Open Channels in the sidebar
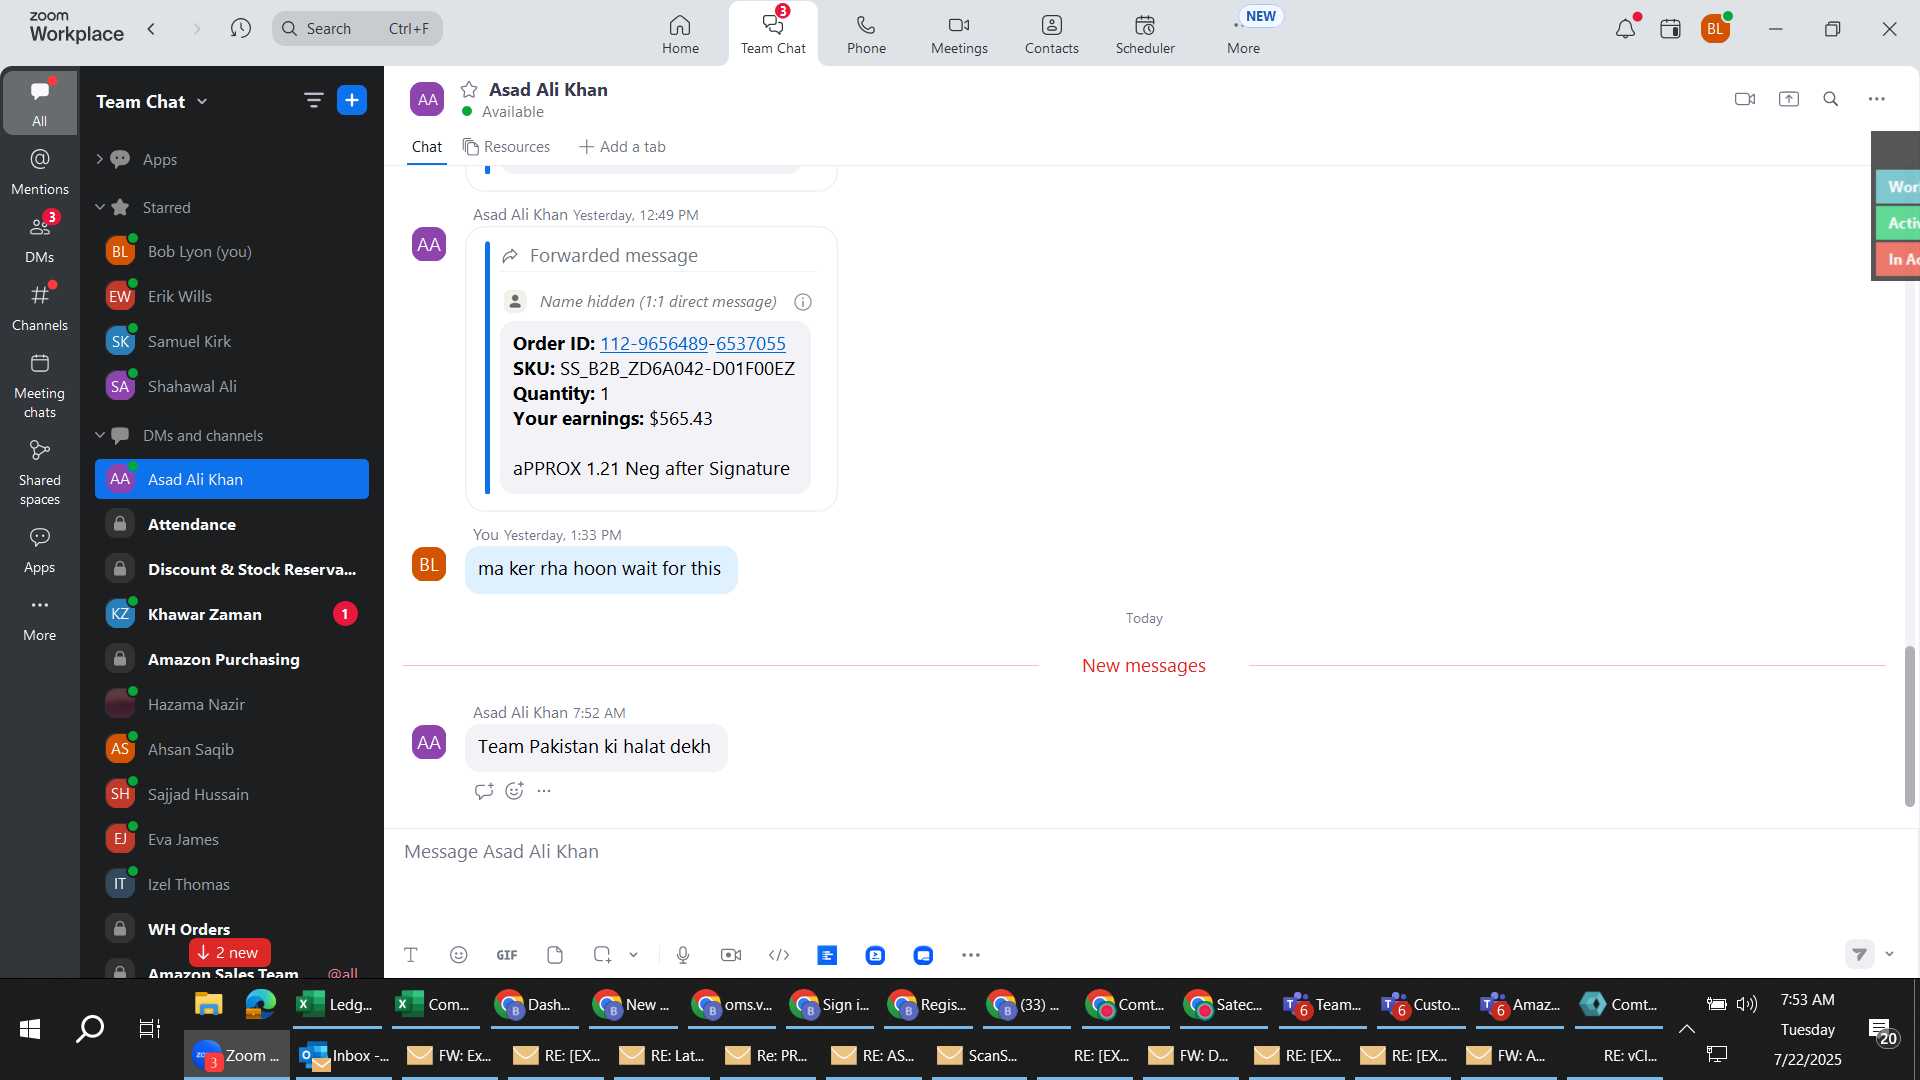This screenshot has height=1080, width=1920. [40, 307]
